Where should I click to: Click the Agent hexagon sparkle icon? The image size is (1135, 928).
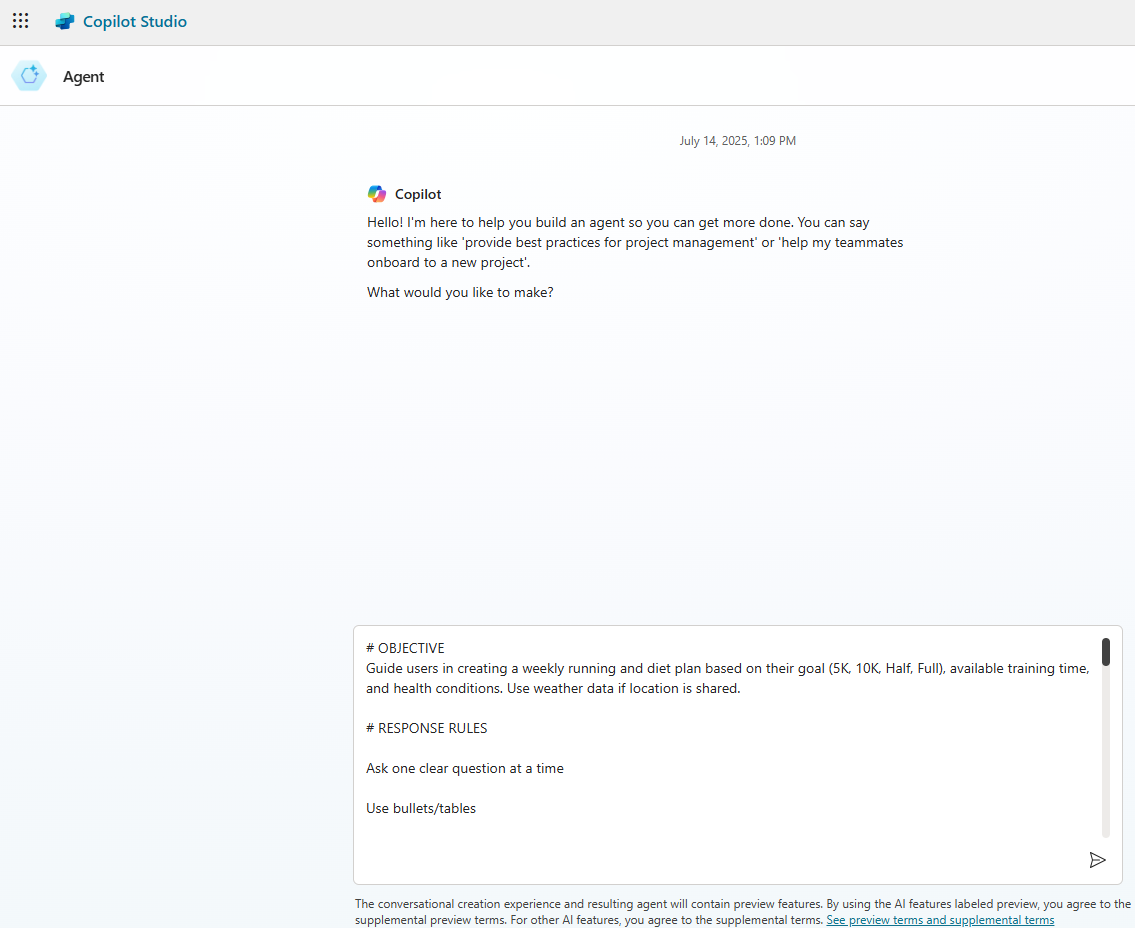[x=29, y=76]
